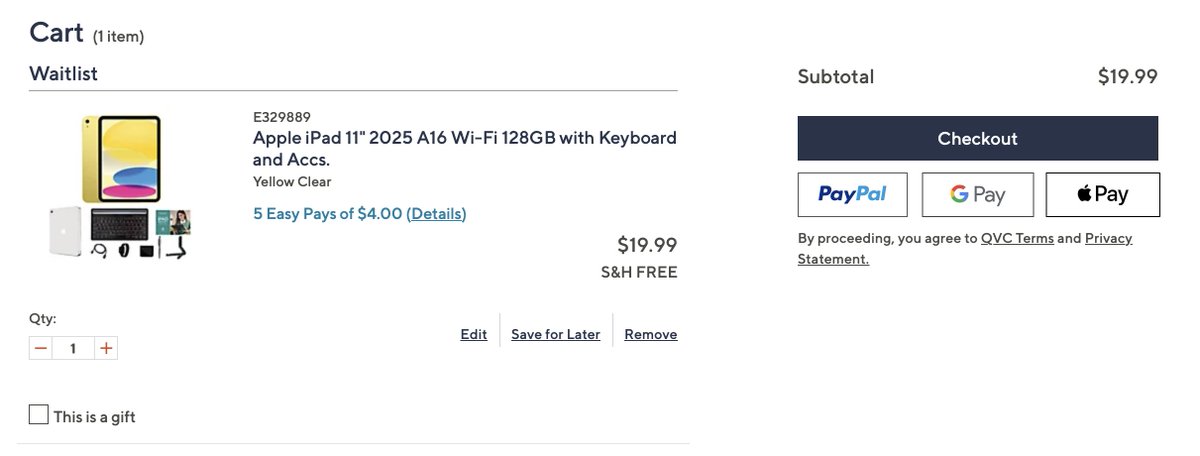Open the Privacy Statement link
1200x456 pixels.
pos(1108,239)
